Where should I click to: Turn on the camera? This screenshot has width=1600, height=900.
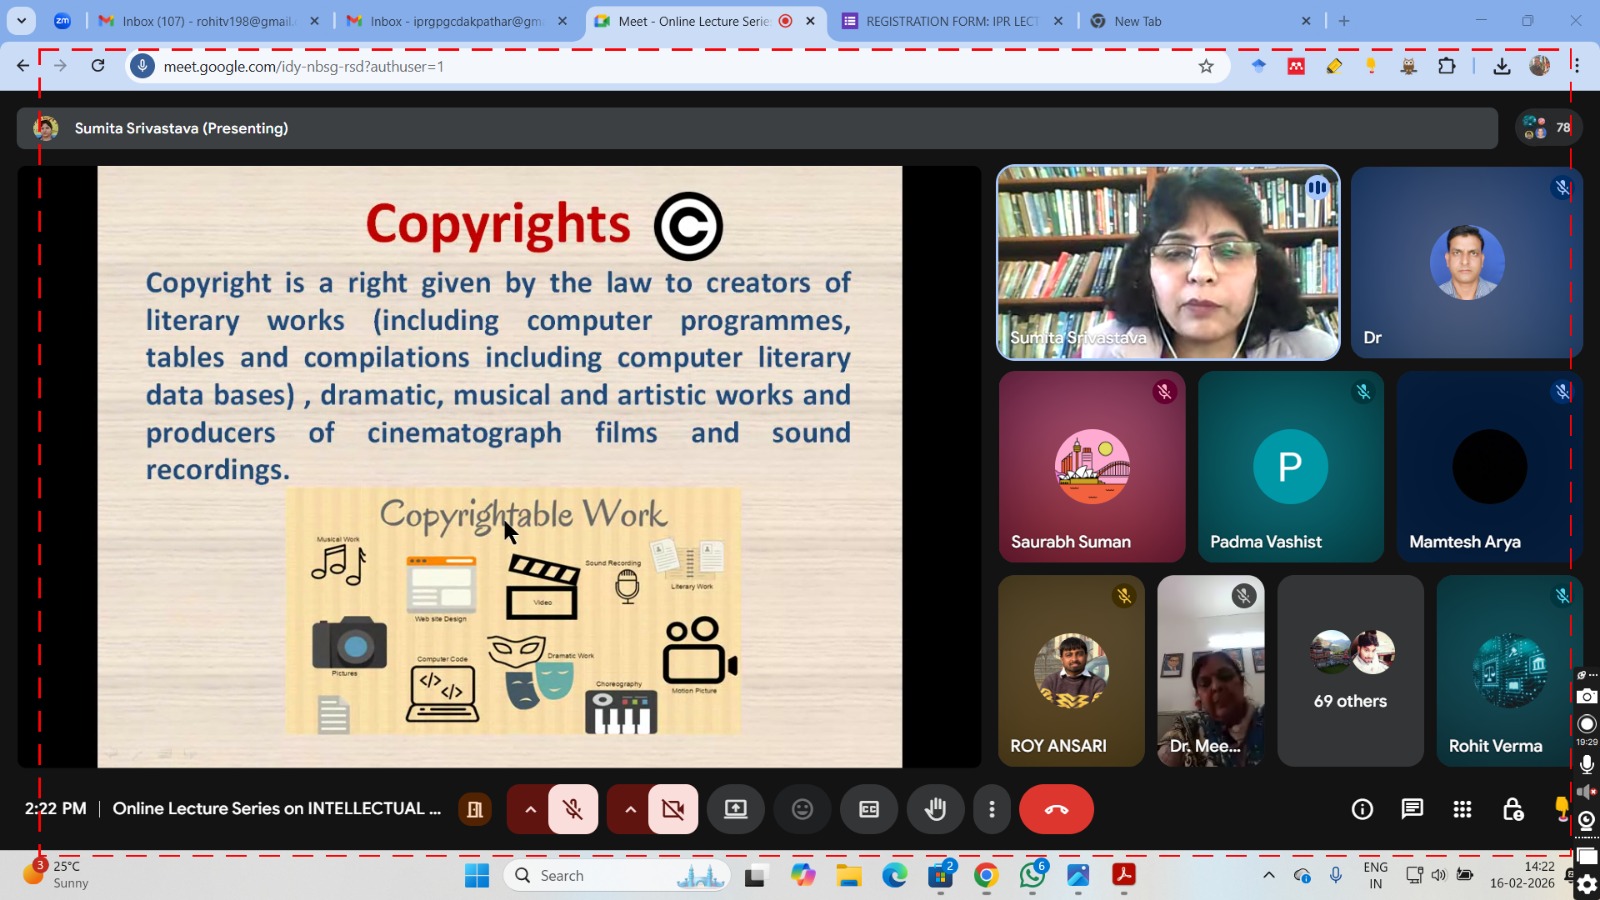[x=673, y=809]
